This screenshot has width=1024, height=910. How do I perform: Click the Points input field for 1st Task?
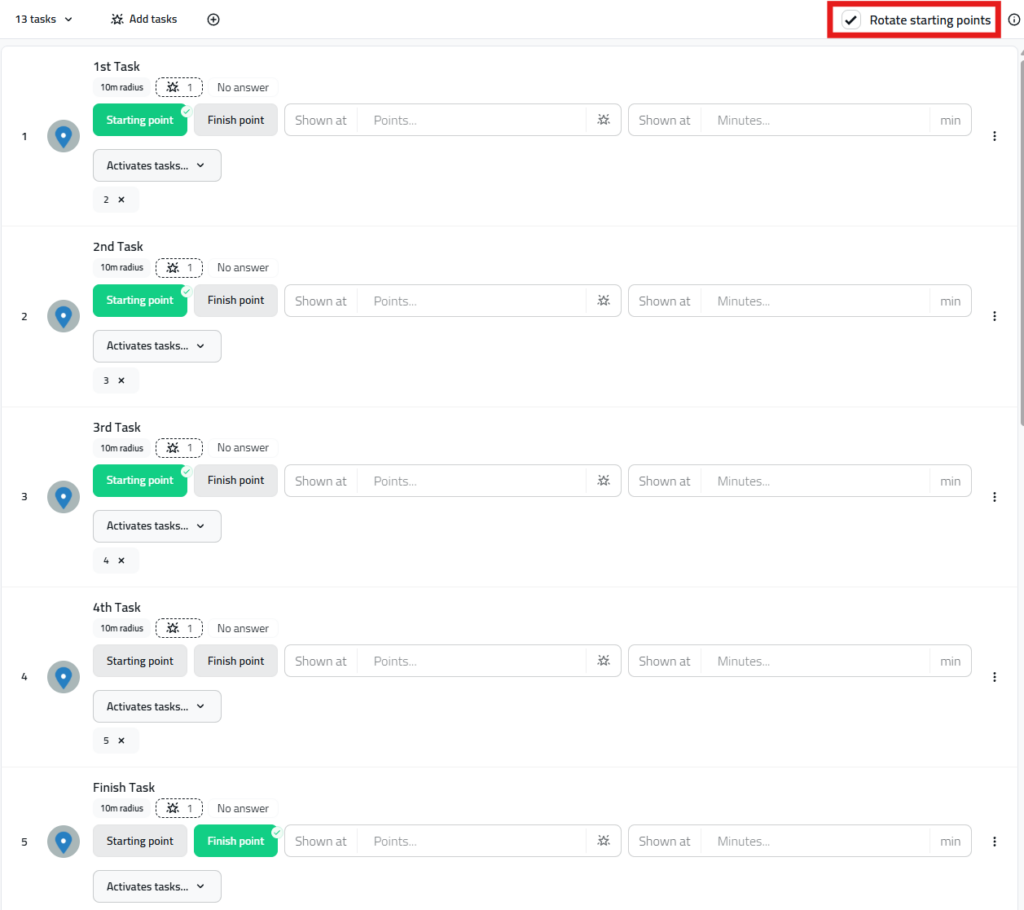pyautogui.click(x=475, y=120)
